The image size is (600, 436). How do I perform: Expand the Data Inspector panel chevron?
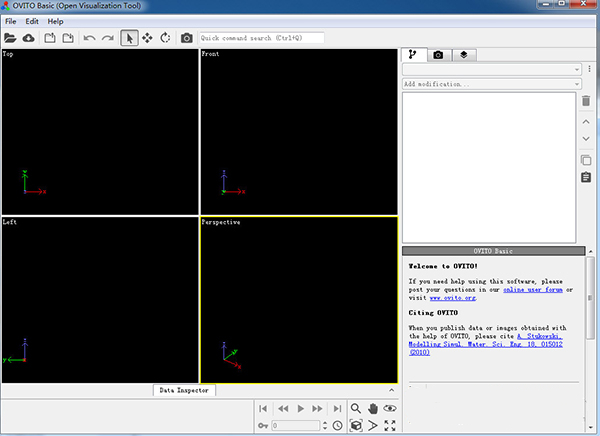point(391,390)
